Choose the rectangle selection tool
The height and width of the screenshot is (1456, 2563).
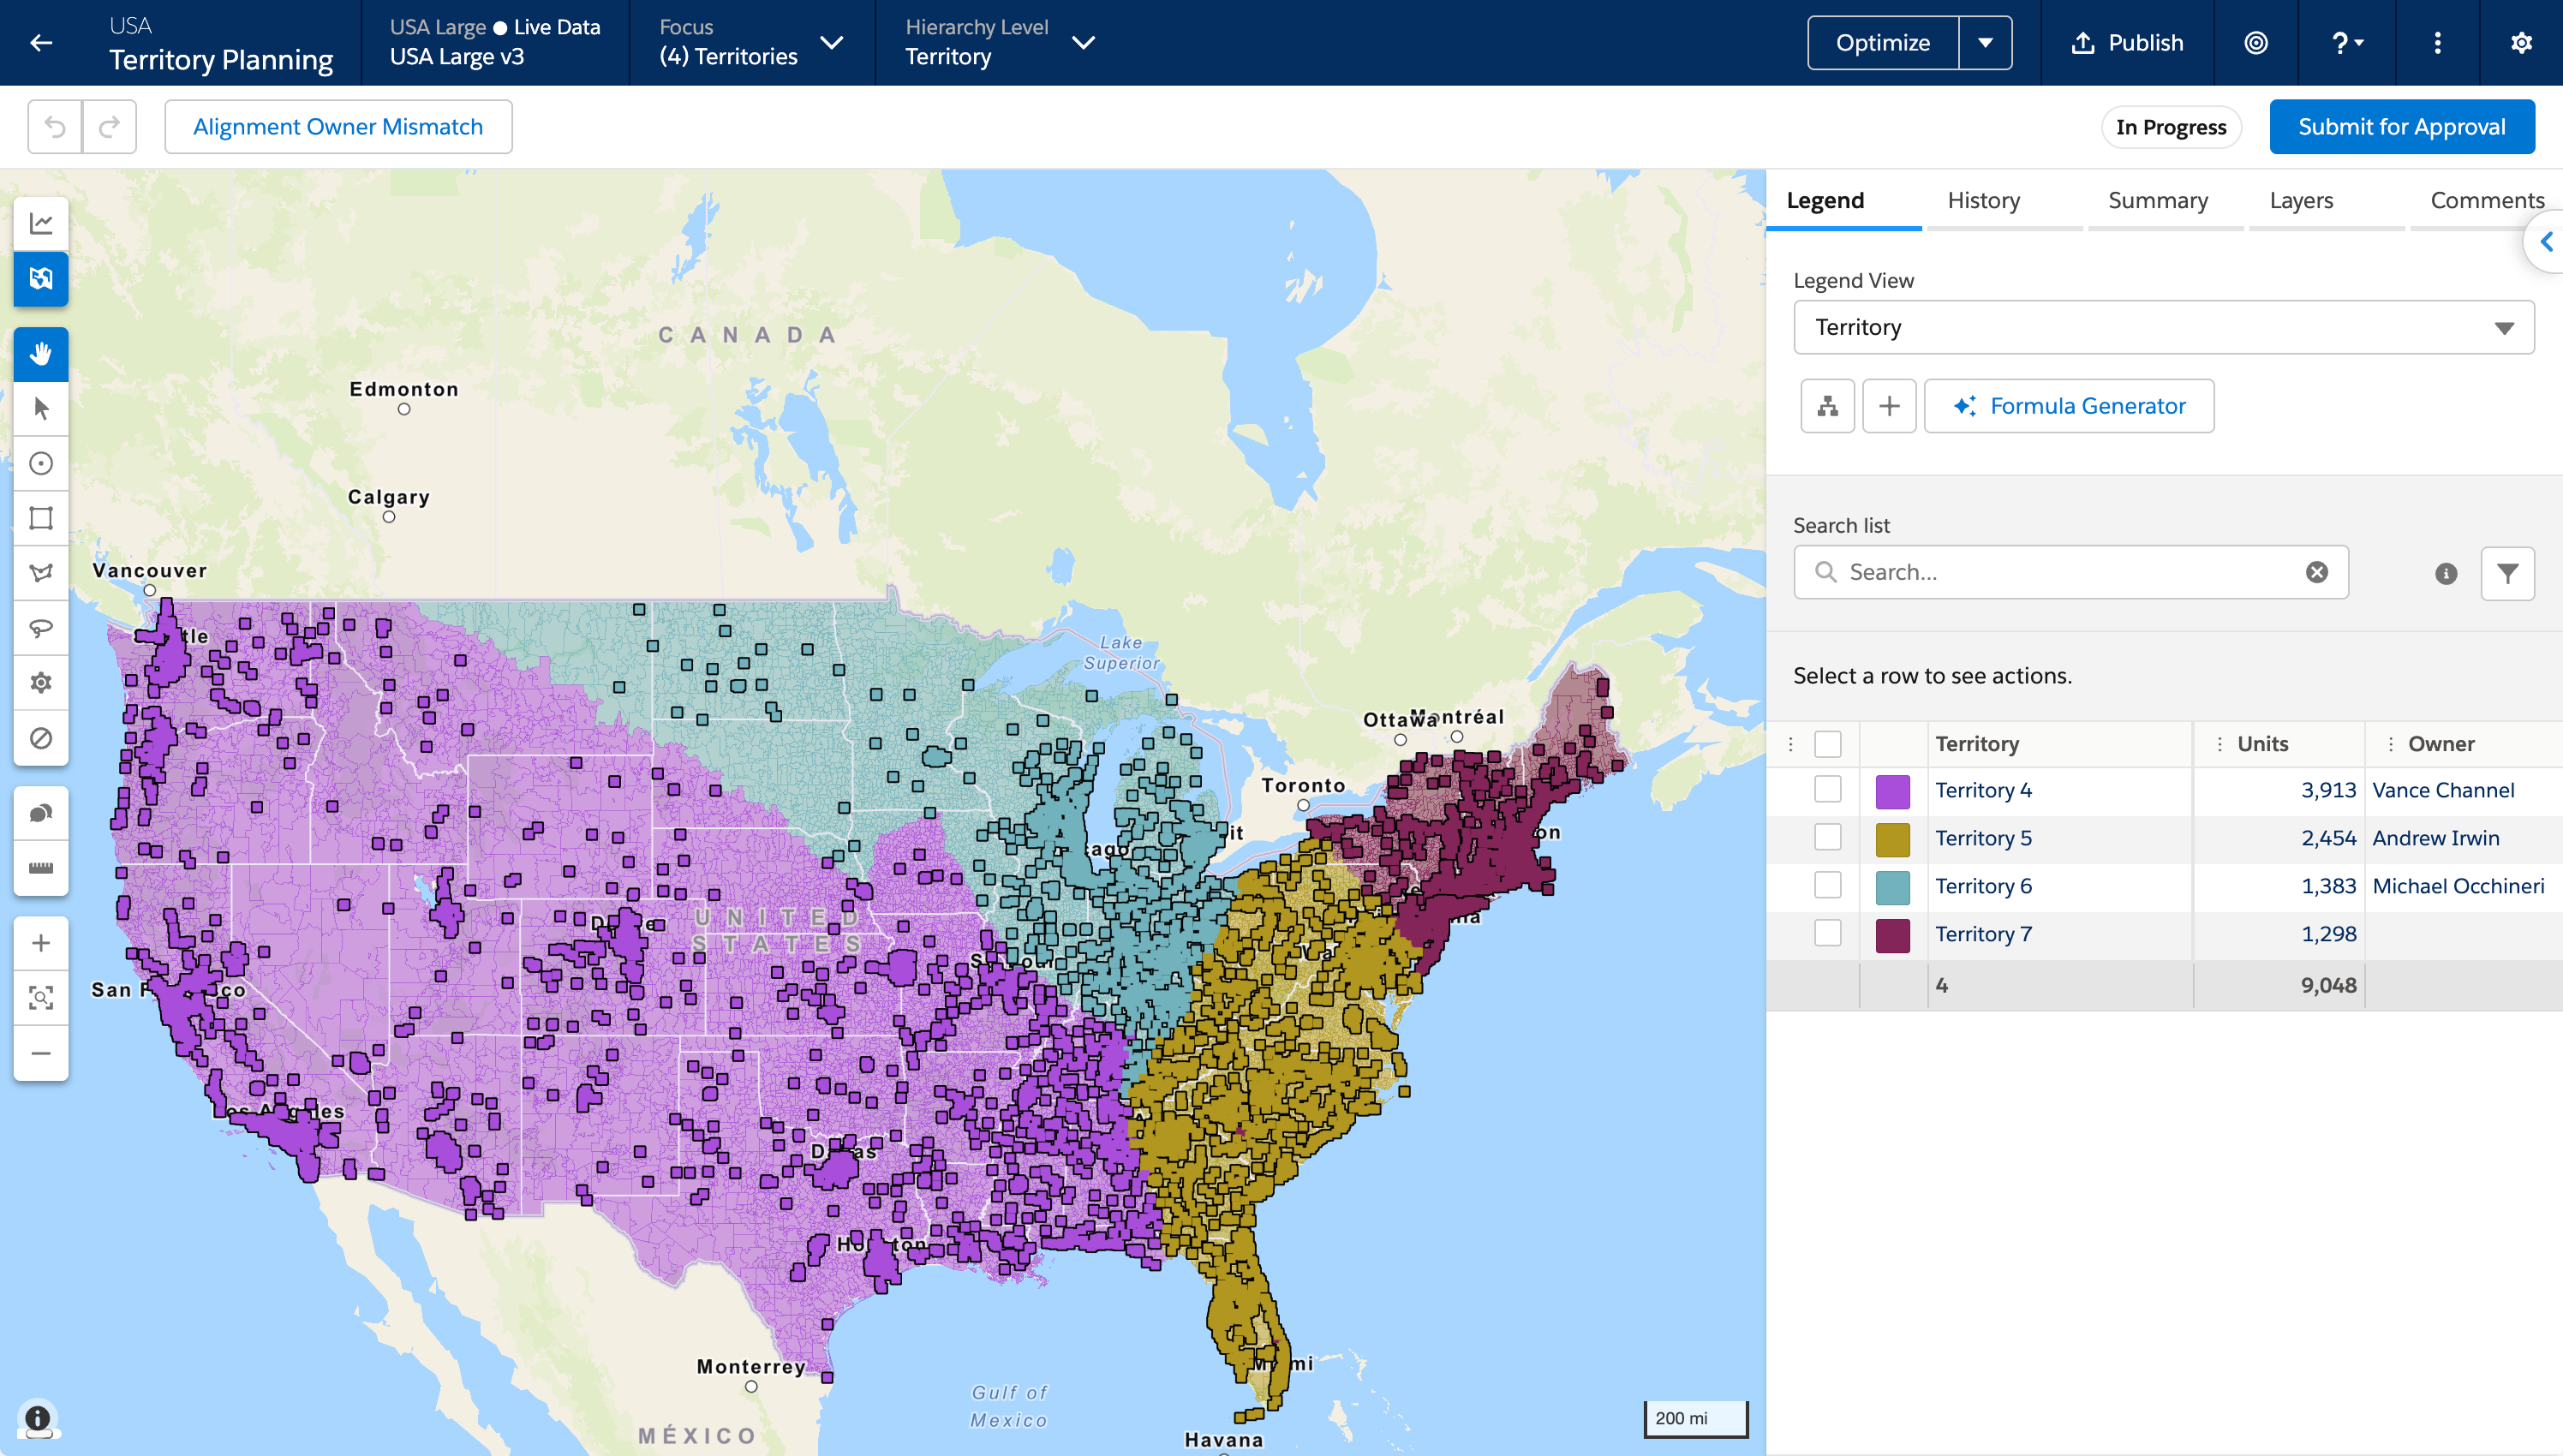pyautogui.click(x=41, y=518)
